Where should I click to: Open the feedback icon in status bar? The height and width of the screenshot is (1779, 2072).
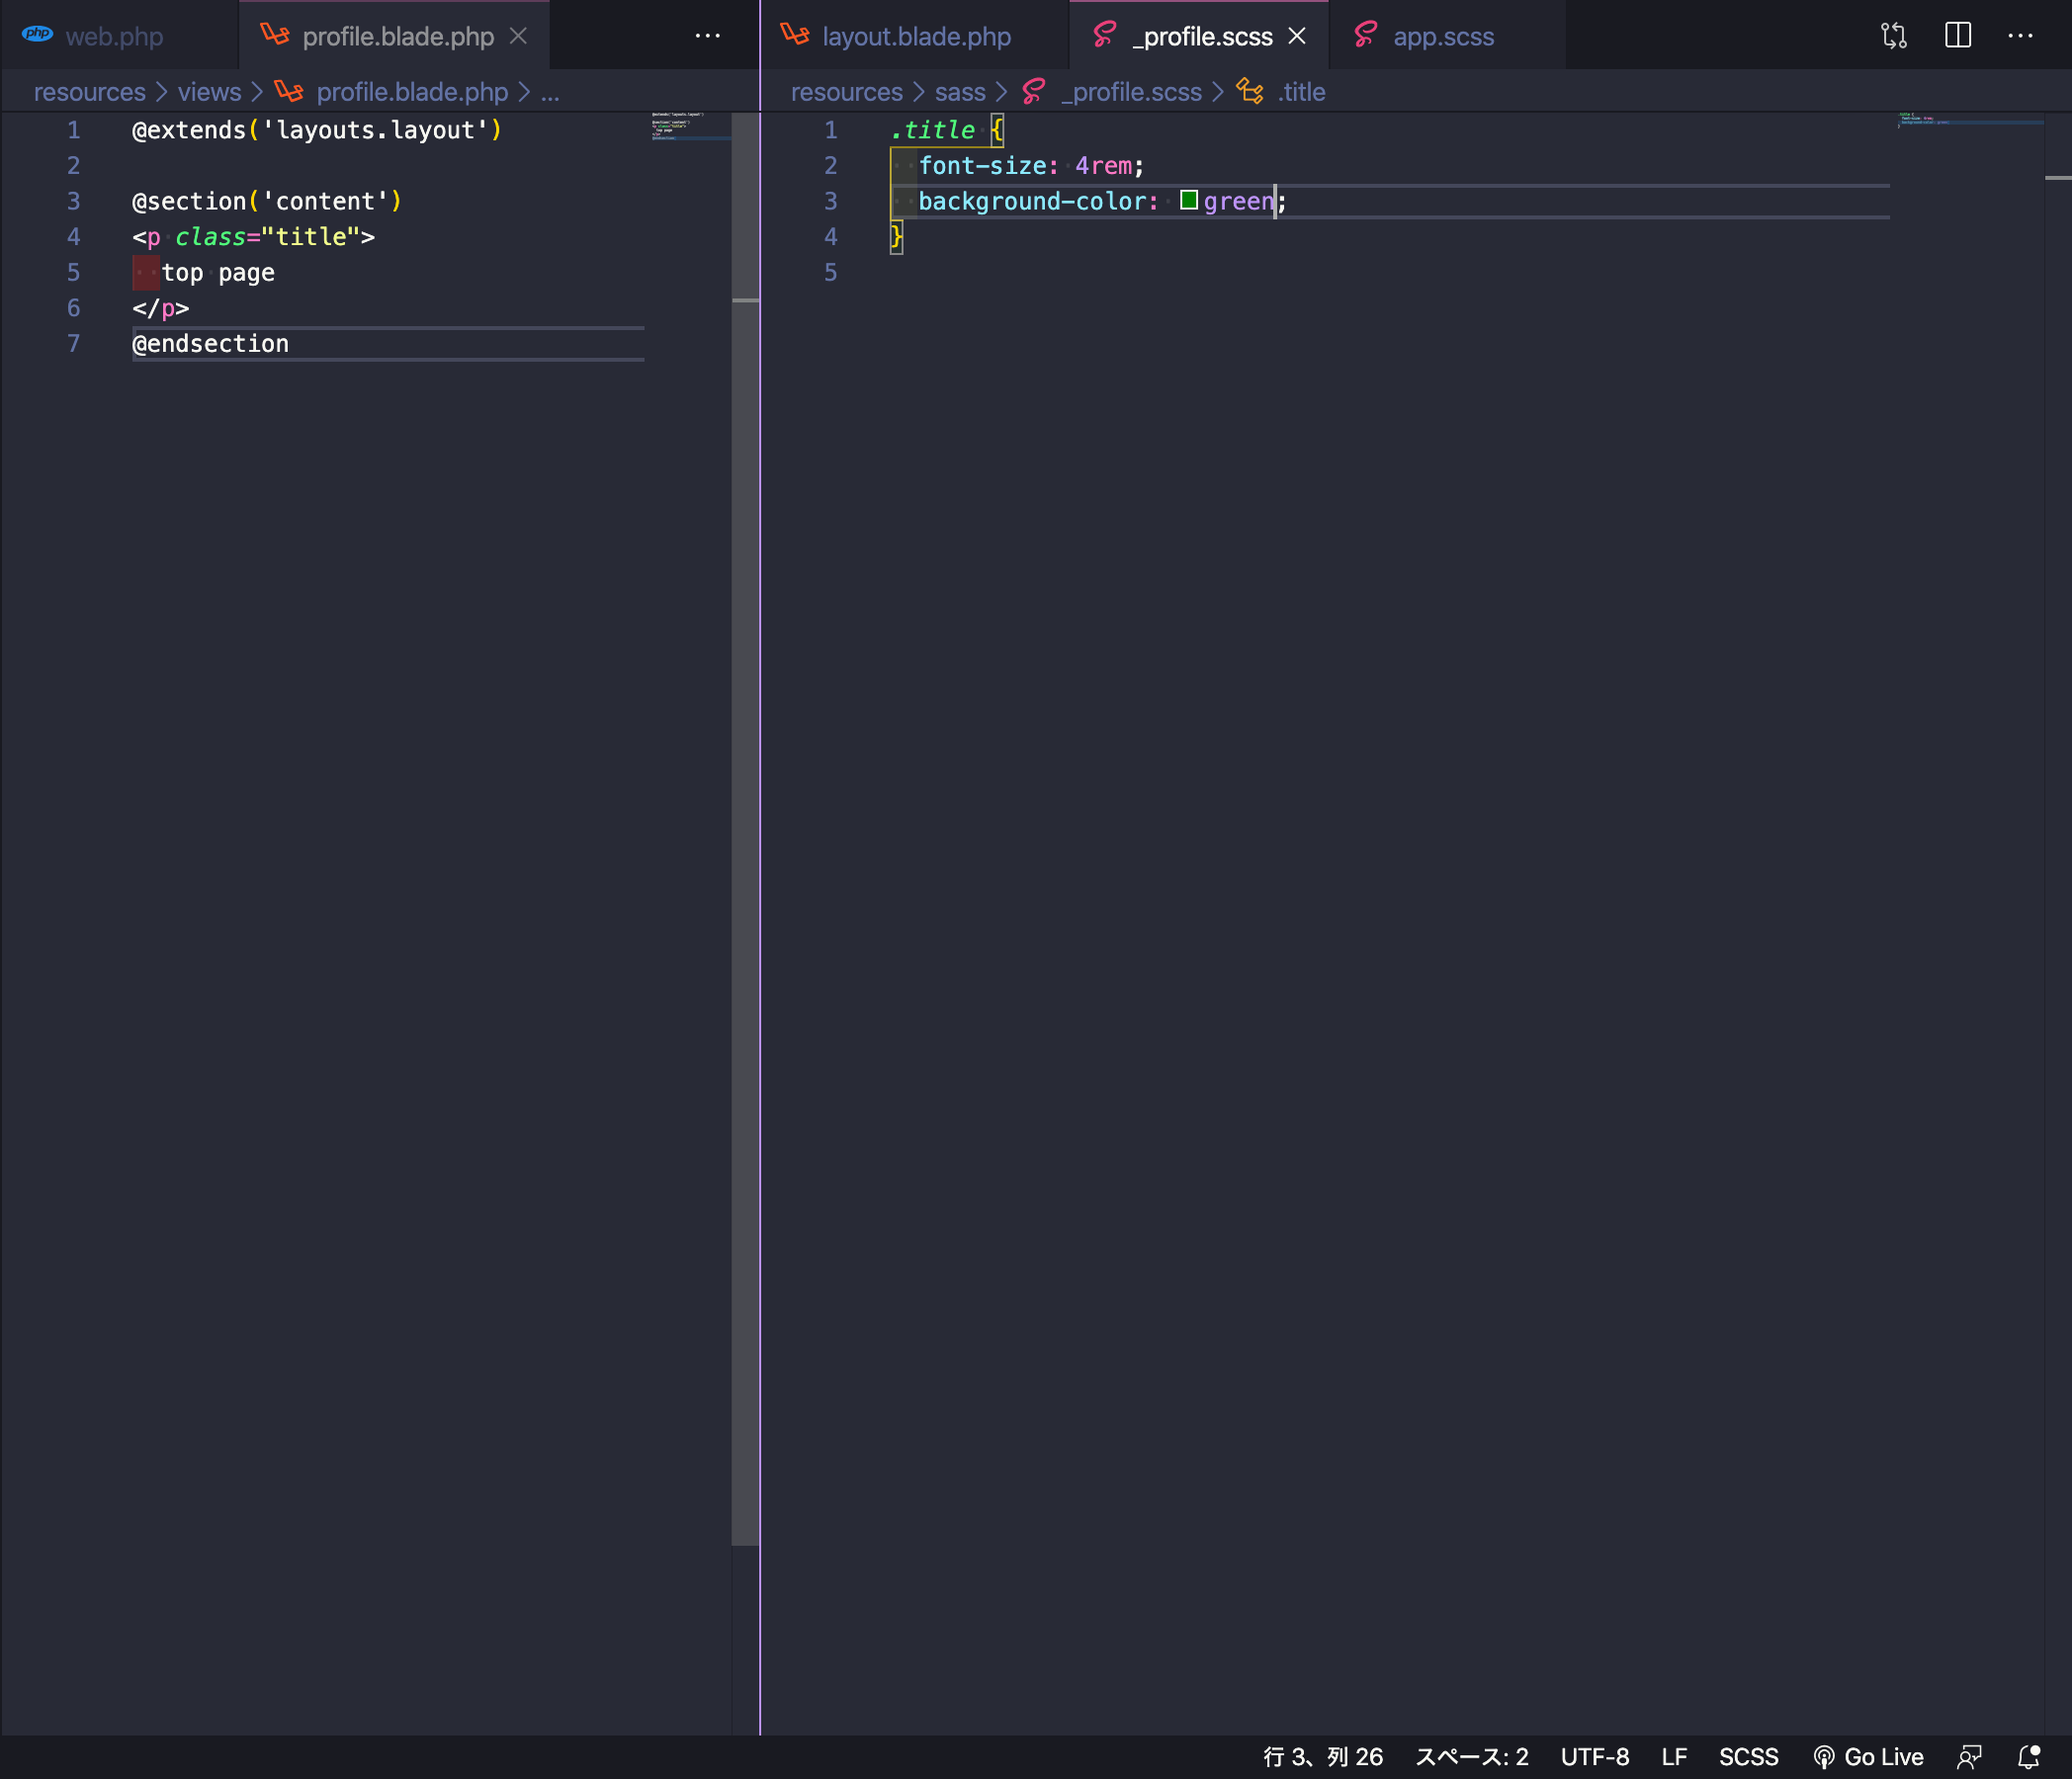click(x=1969, y=1757)
